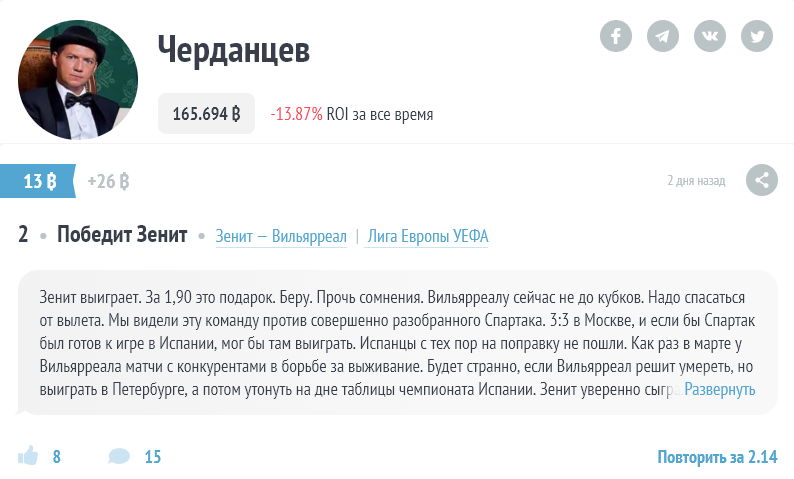The width and height of the screenshot is (794, 479).
Task: Open the Telegram share icon
Action: 663,36
